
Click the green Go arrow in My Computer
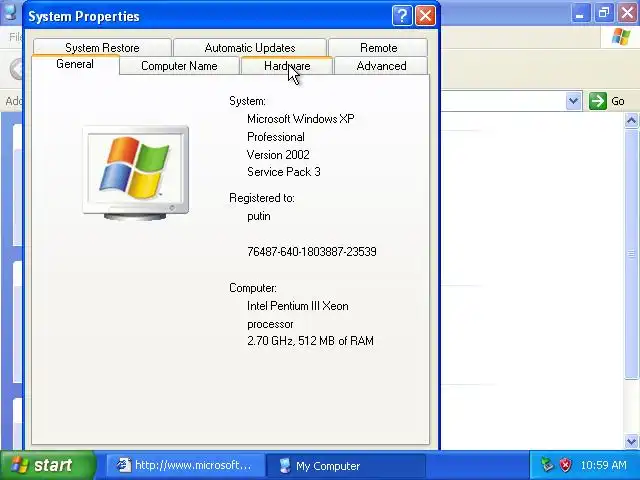point(598,101)
